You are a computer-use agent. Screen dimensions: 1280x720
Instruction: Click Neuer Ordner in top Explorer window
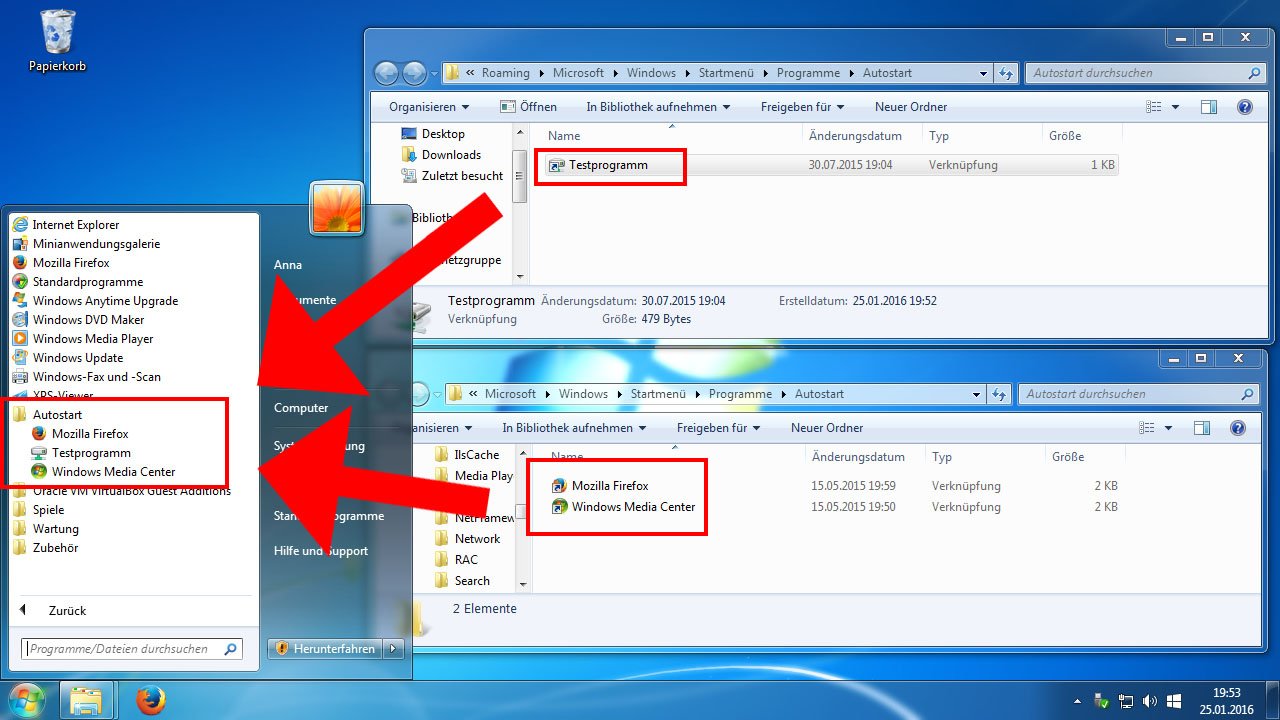911,107
